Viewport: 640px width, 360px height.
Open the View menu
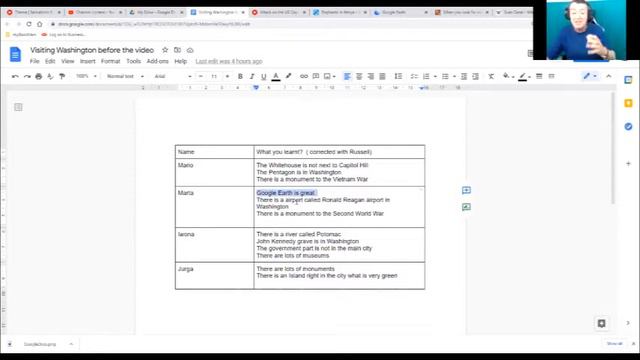tap(68, 61)
